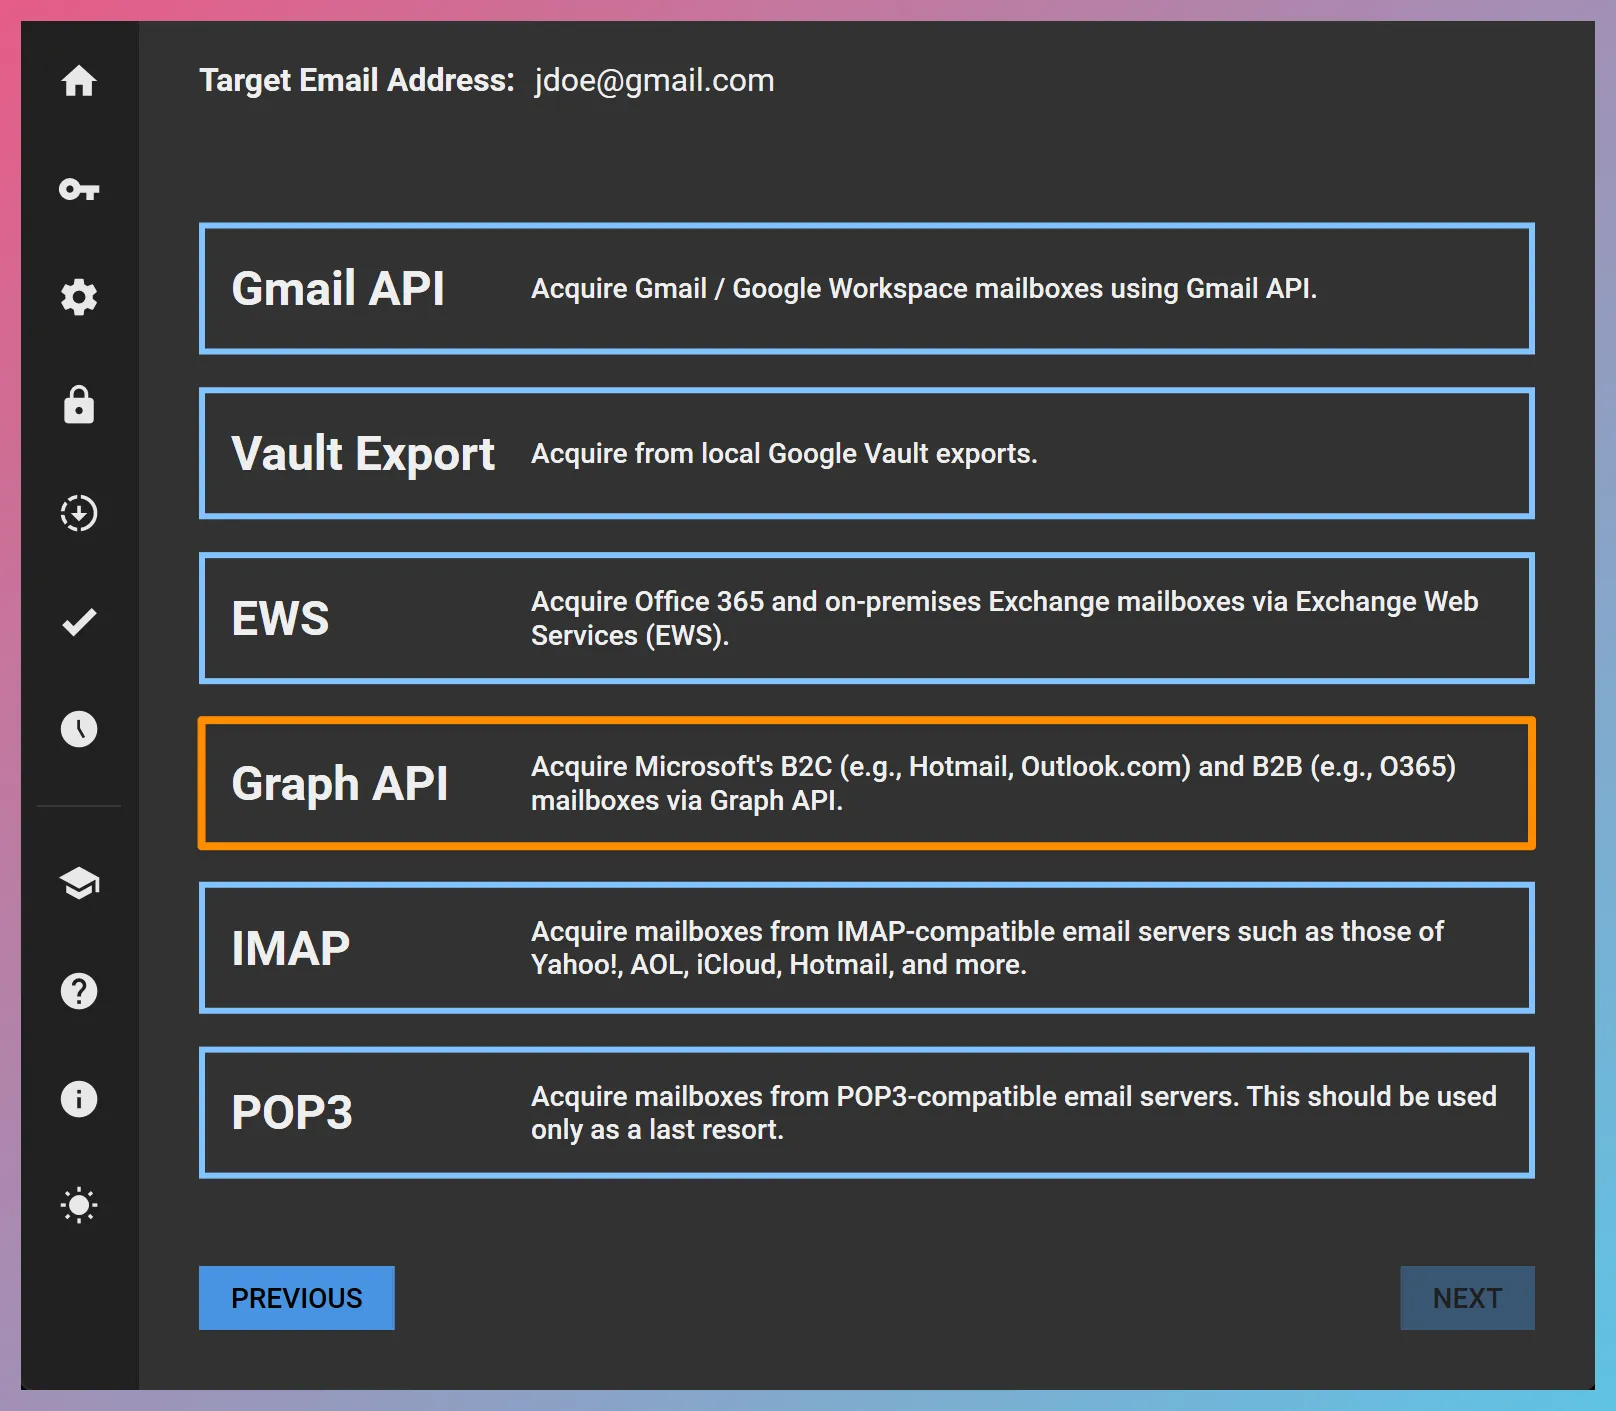This screenshot has width=1616, height=1411.
Task: Select the checkmark completion icon
Action: pyautogui.click(x=79, y=622)
